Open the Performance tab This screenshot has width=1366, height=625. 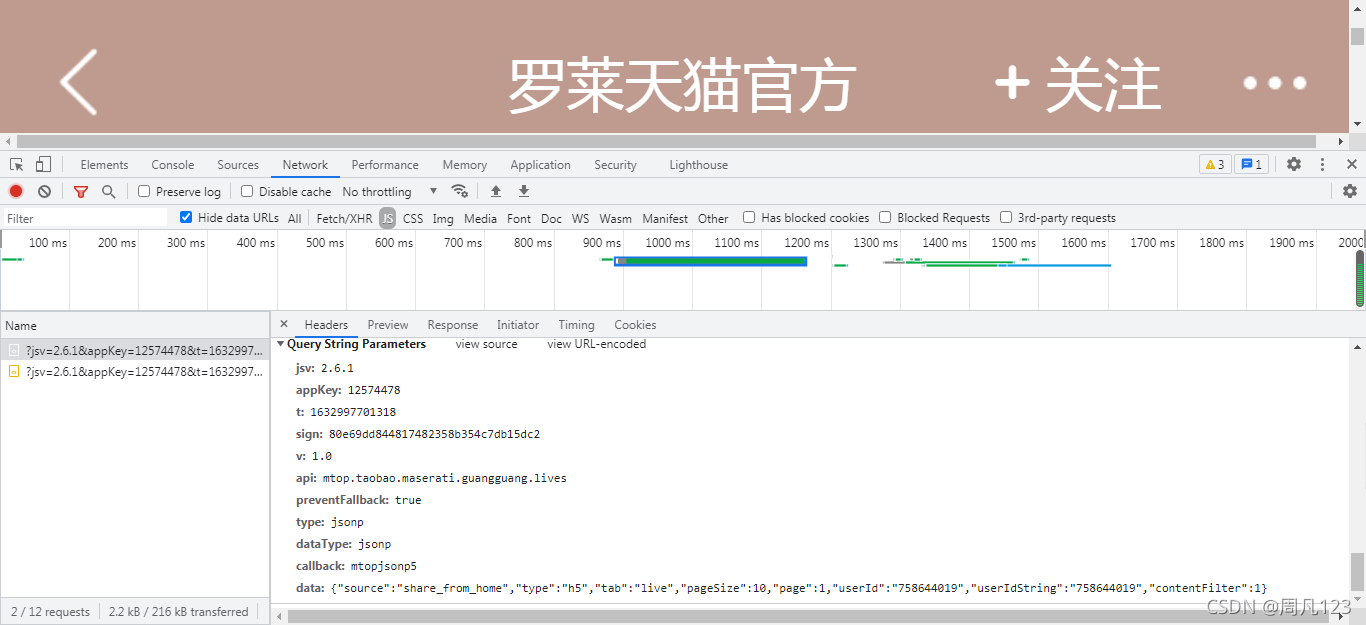click(x=385, y=165)
